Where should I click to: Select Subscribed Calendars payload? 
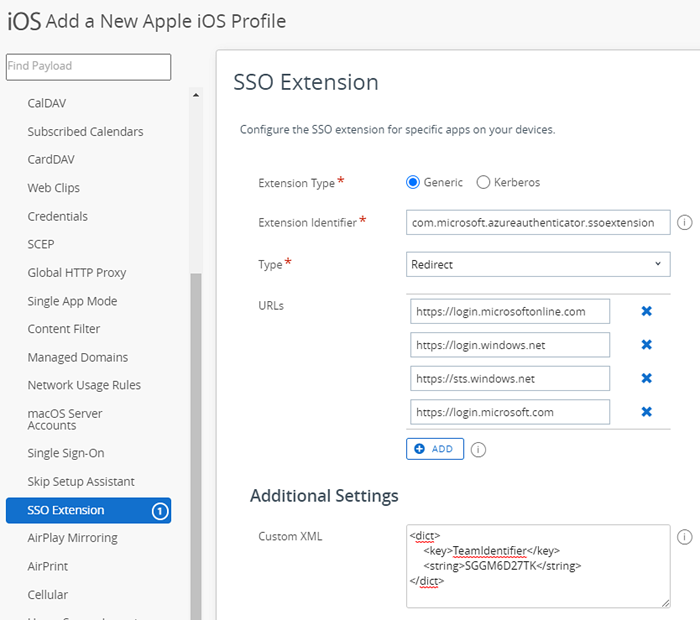85,132
